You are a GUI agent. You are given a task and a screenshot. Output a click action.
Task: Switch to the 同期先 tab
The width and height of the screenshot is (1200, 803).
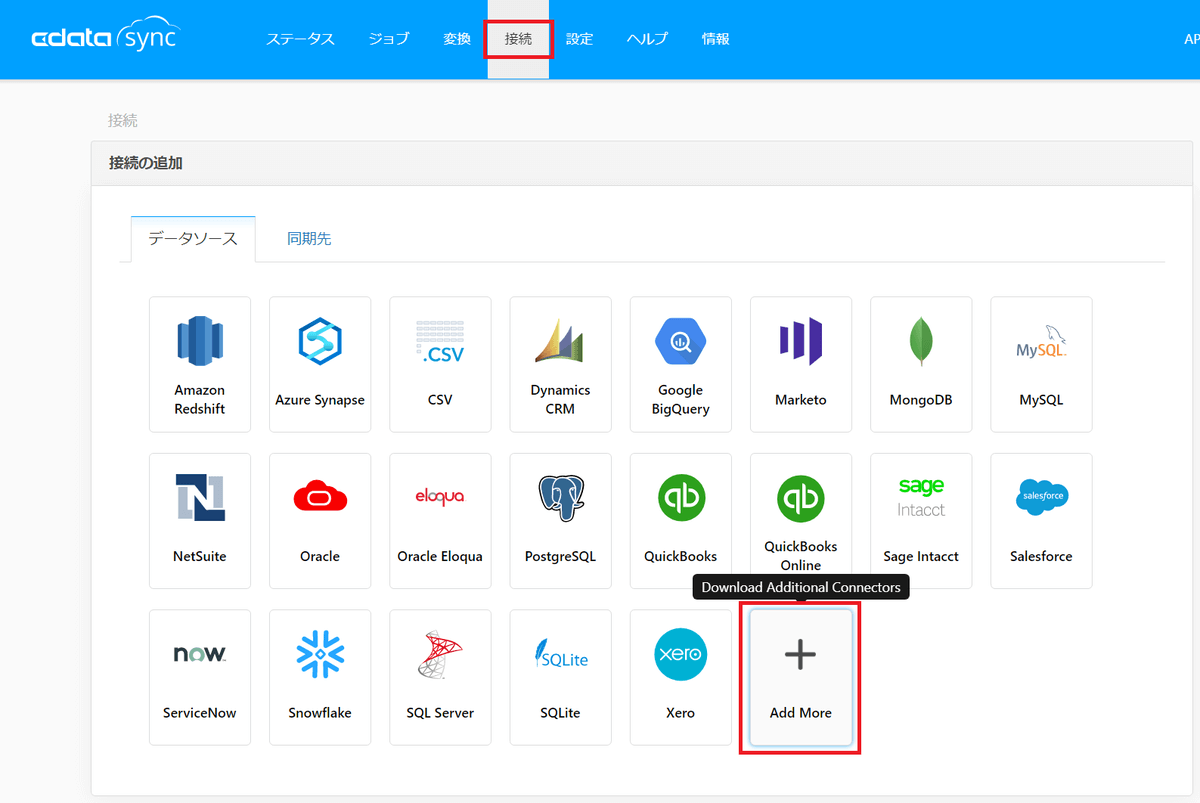tap(309, 239)
